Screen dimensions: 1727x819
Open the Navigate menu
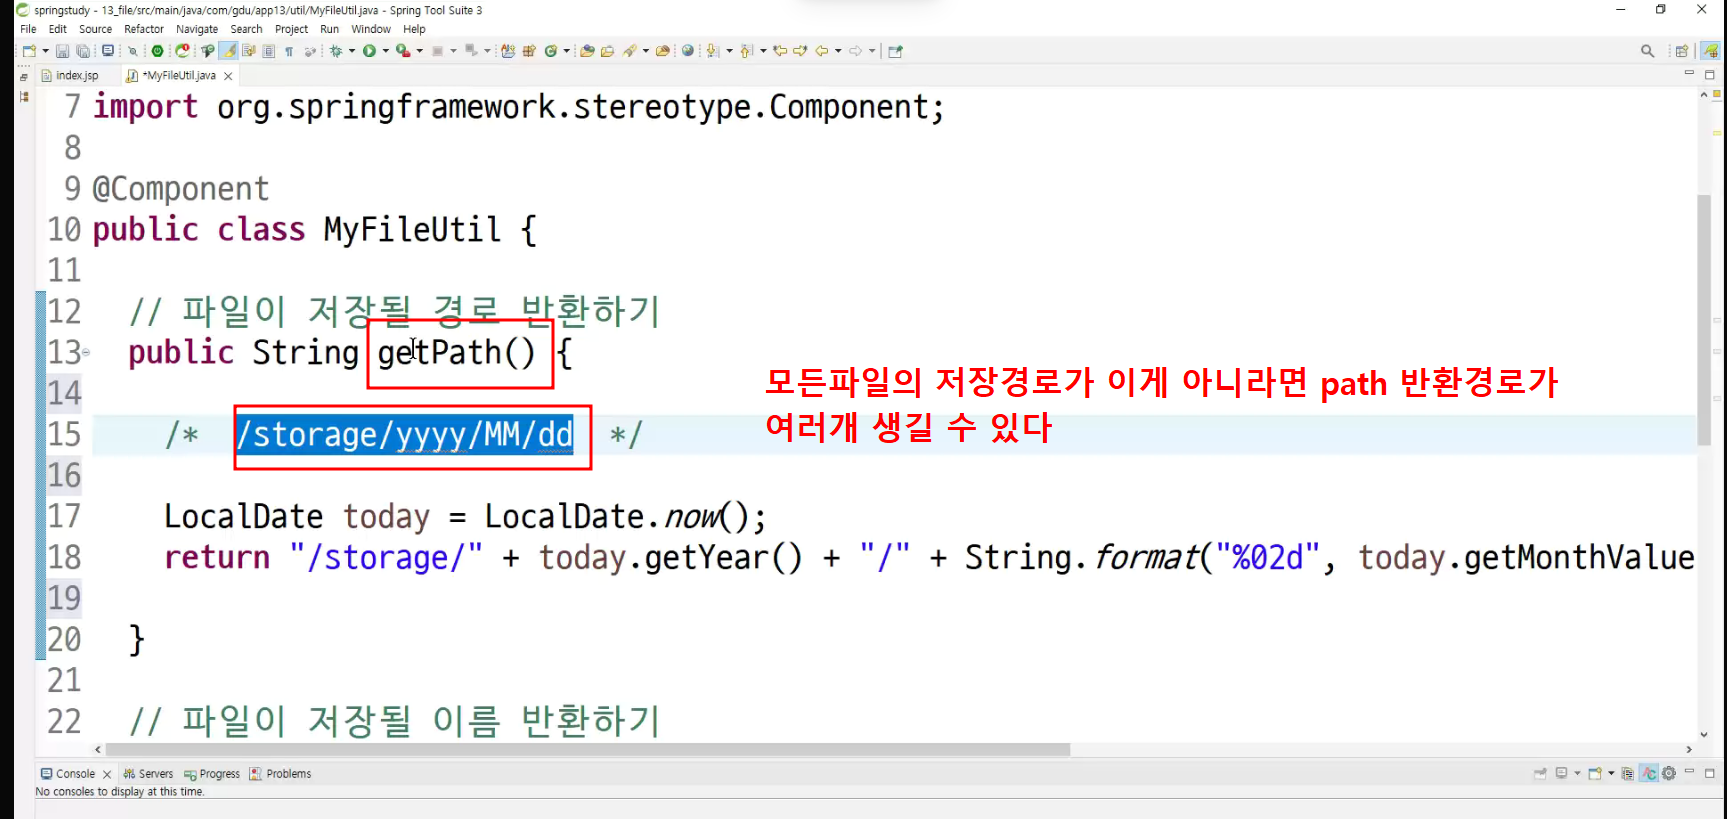196,29
